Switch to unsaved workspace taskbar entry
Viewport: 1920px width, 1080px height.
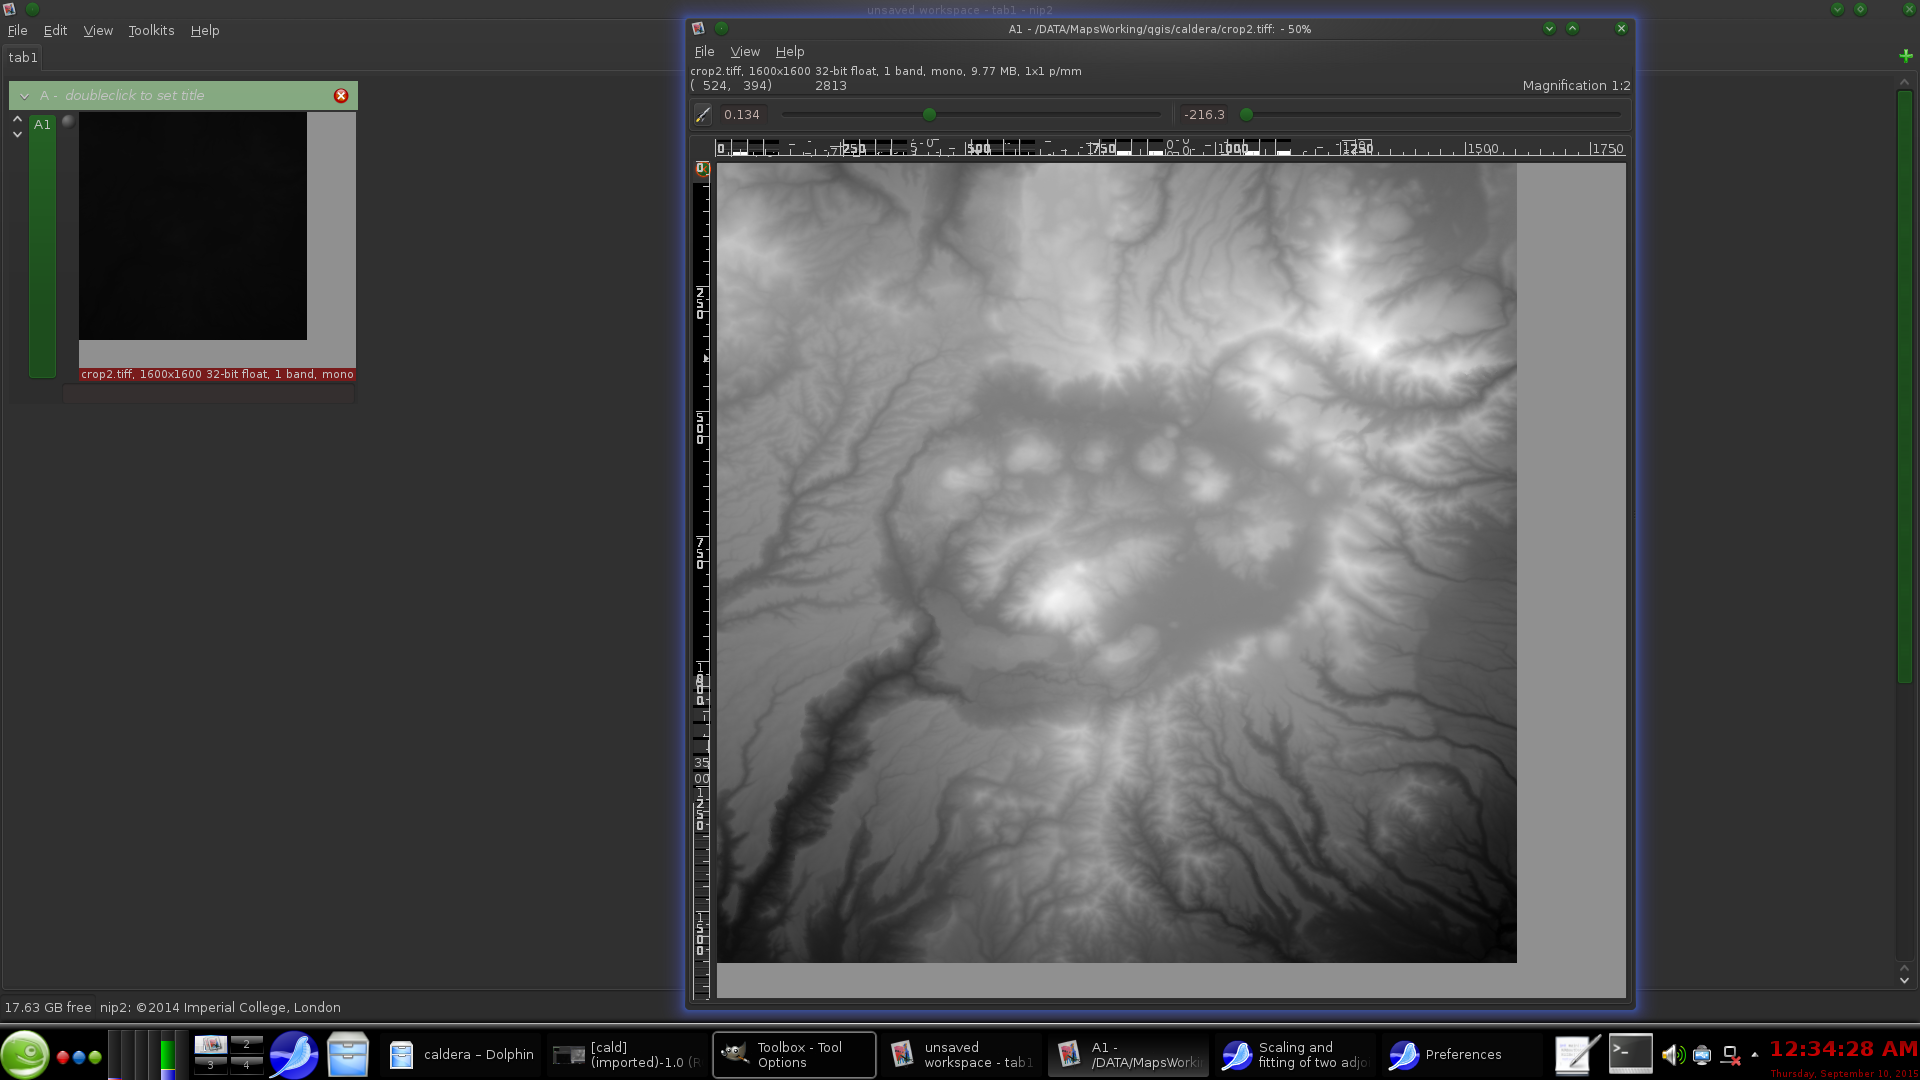961,1055
